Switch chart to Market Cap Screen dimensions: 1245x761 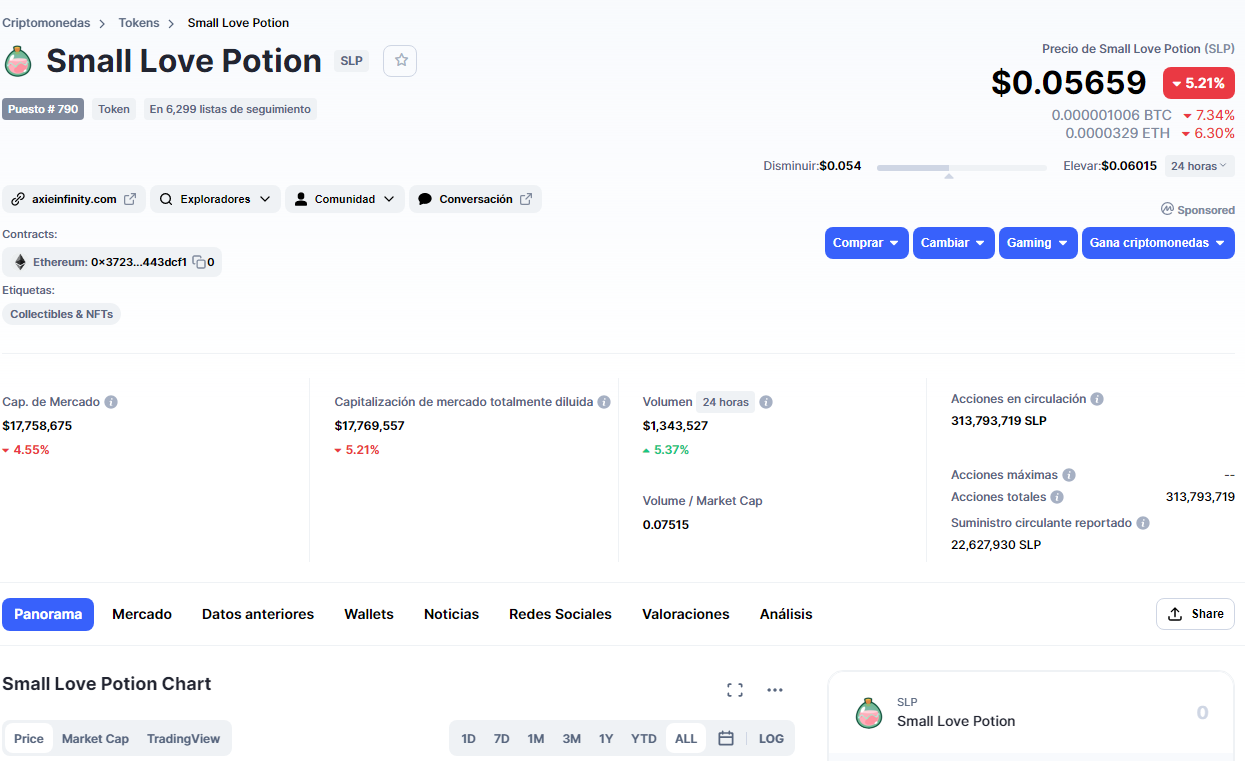95,739
